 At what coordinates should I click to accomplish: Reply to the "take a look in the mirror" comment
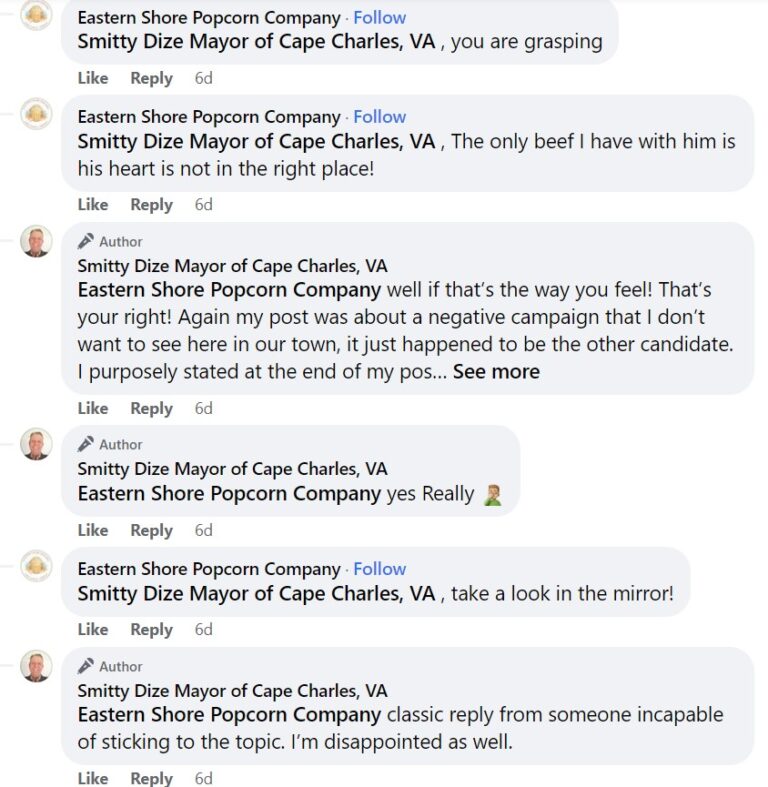pos(151,630)
